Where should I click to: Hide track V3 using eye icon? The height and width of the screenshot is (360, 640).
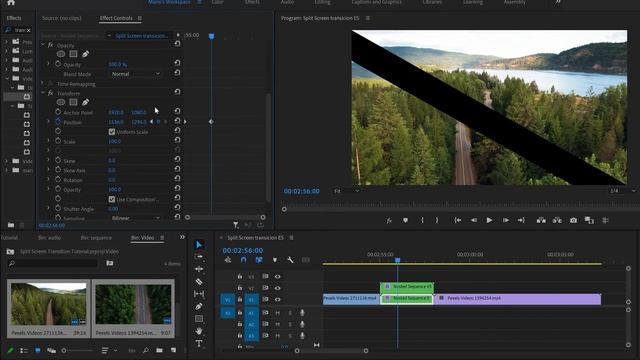pos(278,277)
